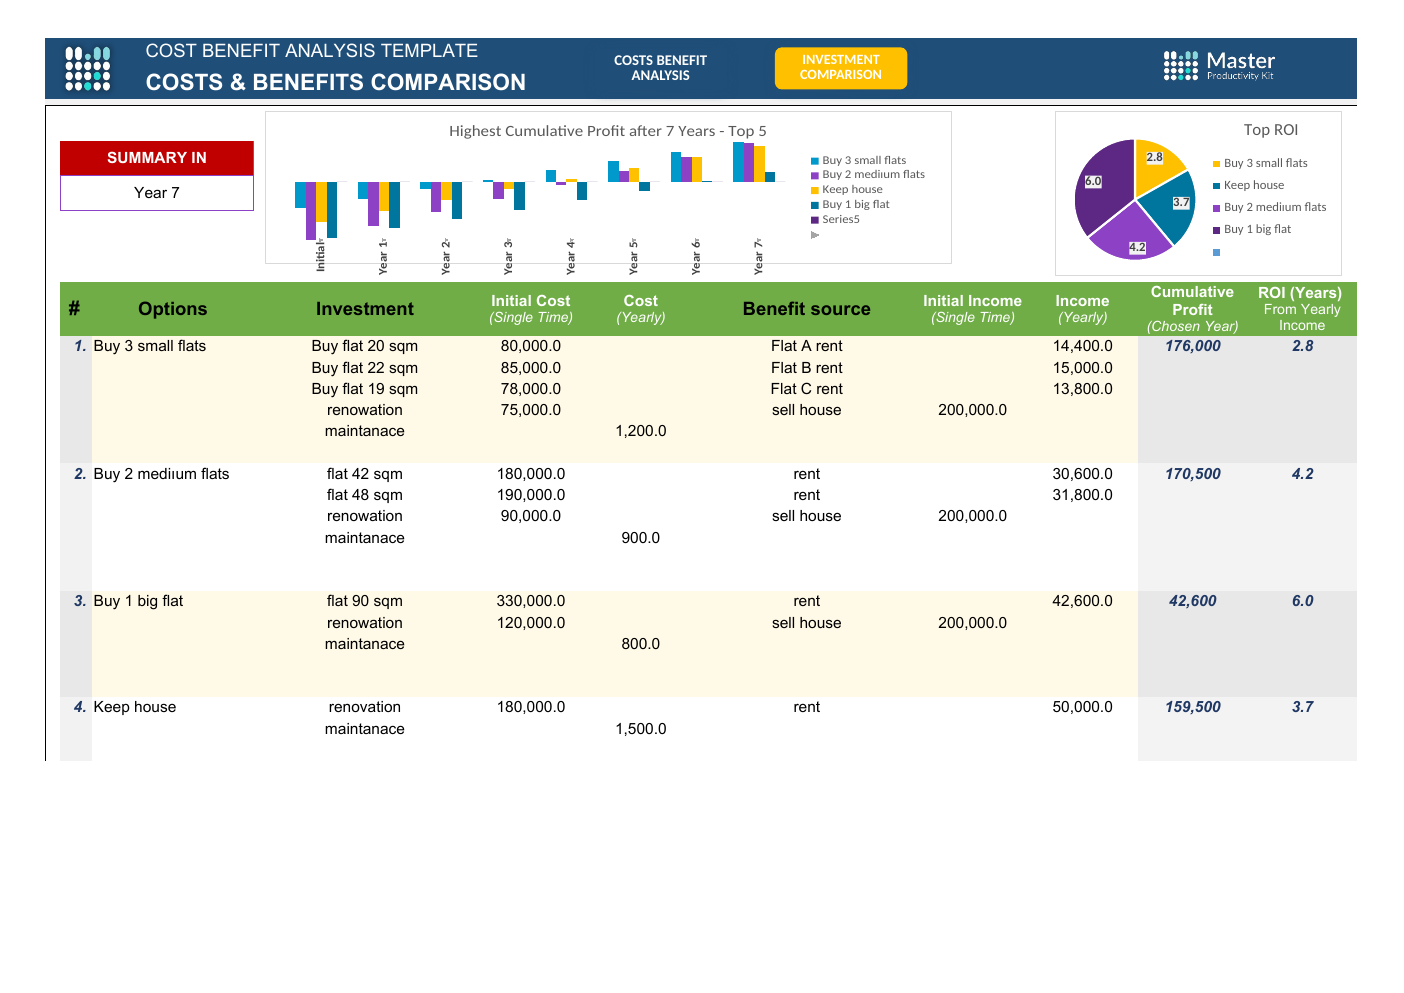Click the 176,000 cumulative profit value
The width and height of the screenshot is (1404, 993).
[x=1193, y=346]
